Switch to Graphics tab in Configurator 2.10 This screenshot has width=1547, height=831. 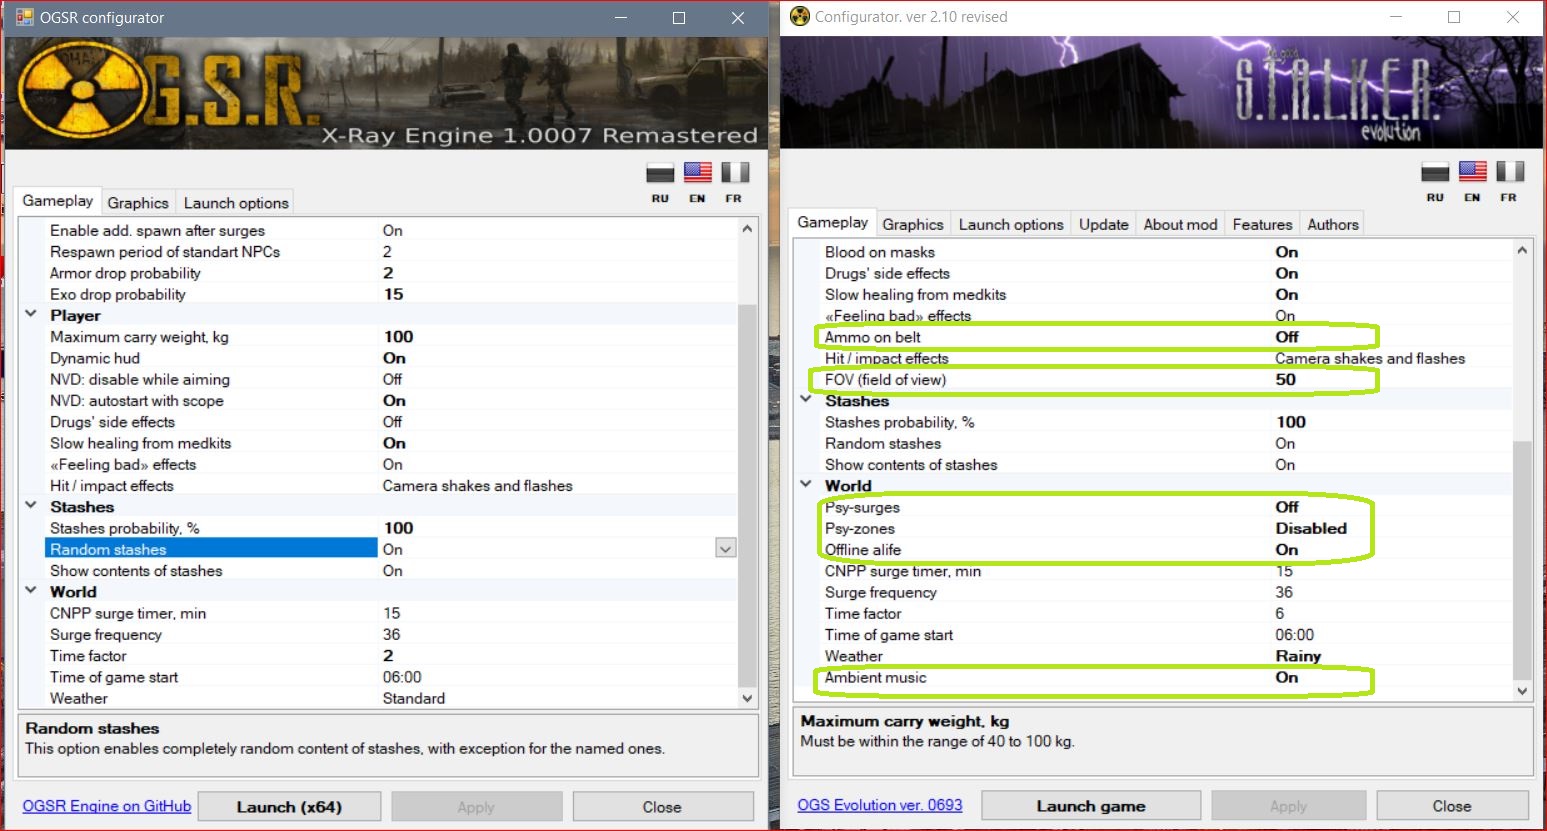913,225
